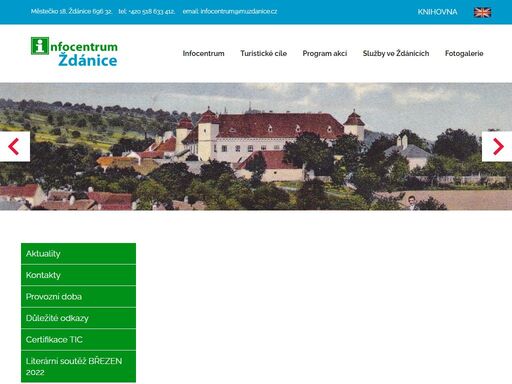Show previous slide with left arrow

click(x=15, y=146)
